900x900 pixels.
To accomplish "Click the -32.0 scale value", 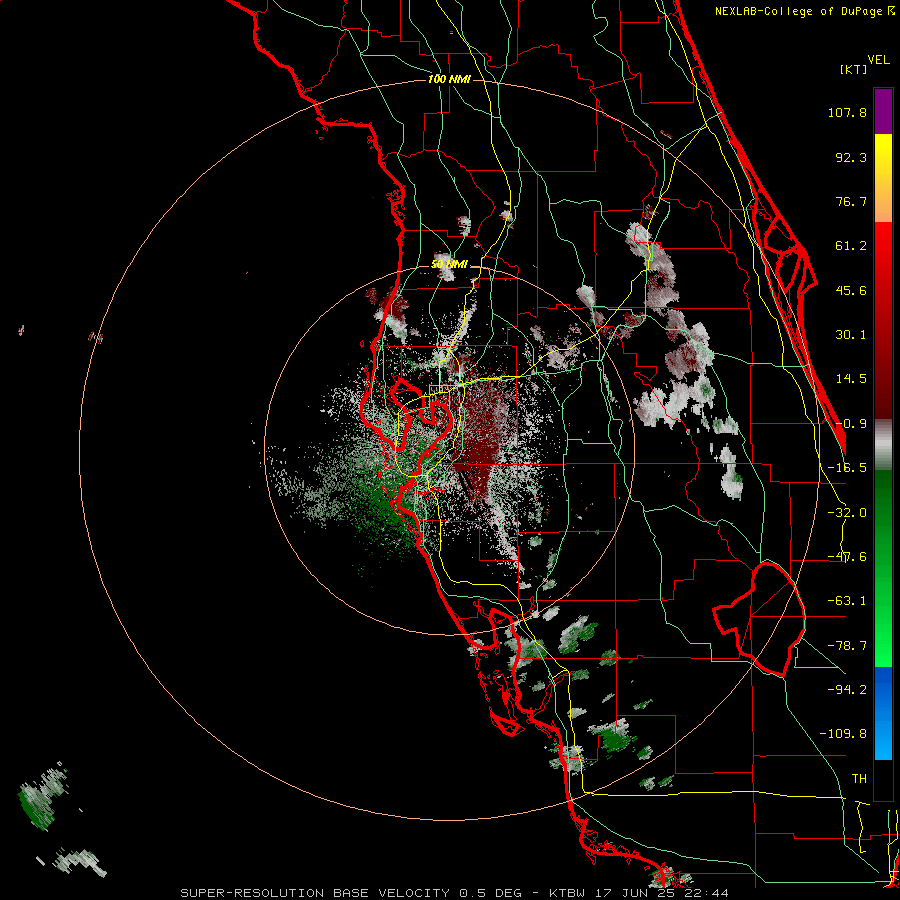I will coord(847,513).
